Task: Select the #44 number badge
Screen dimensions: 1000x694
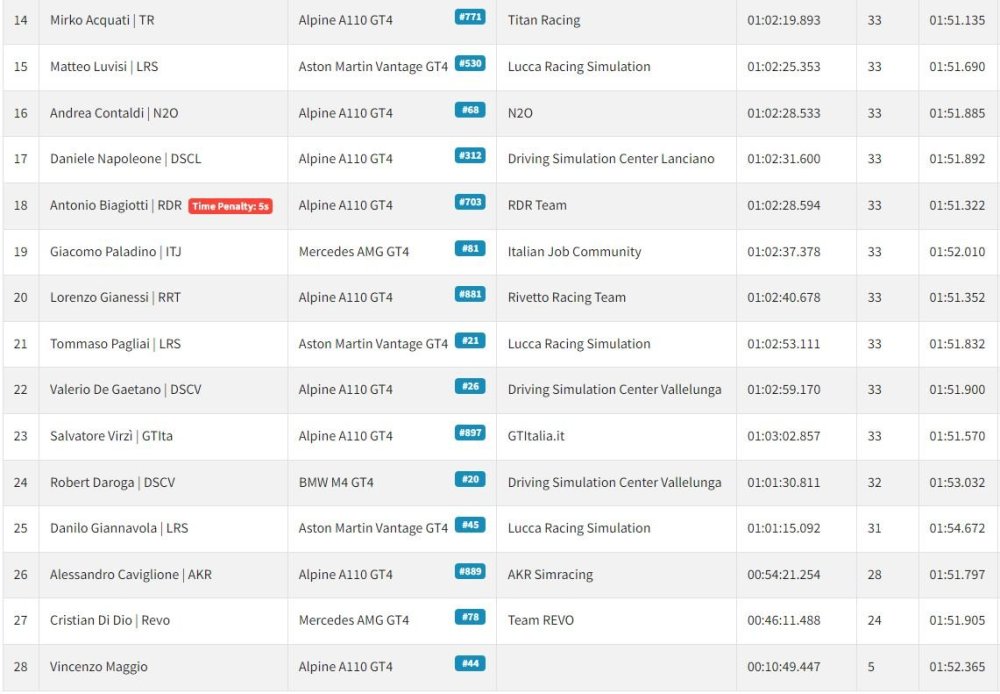Action: coord(470,663)
